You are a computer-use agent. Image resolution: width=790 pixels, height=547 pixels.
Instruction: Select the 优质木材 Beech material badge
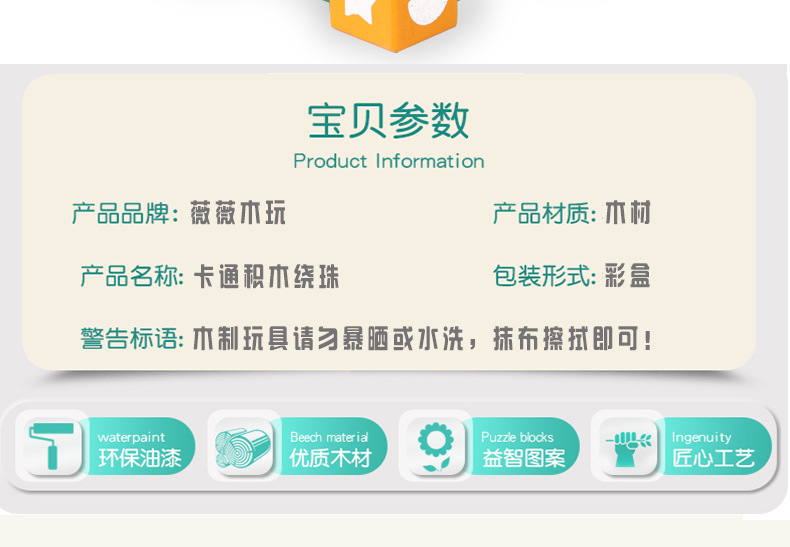(x=297, y=446)
